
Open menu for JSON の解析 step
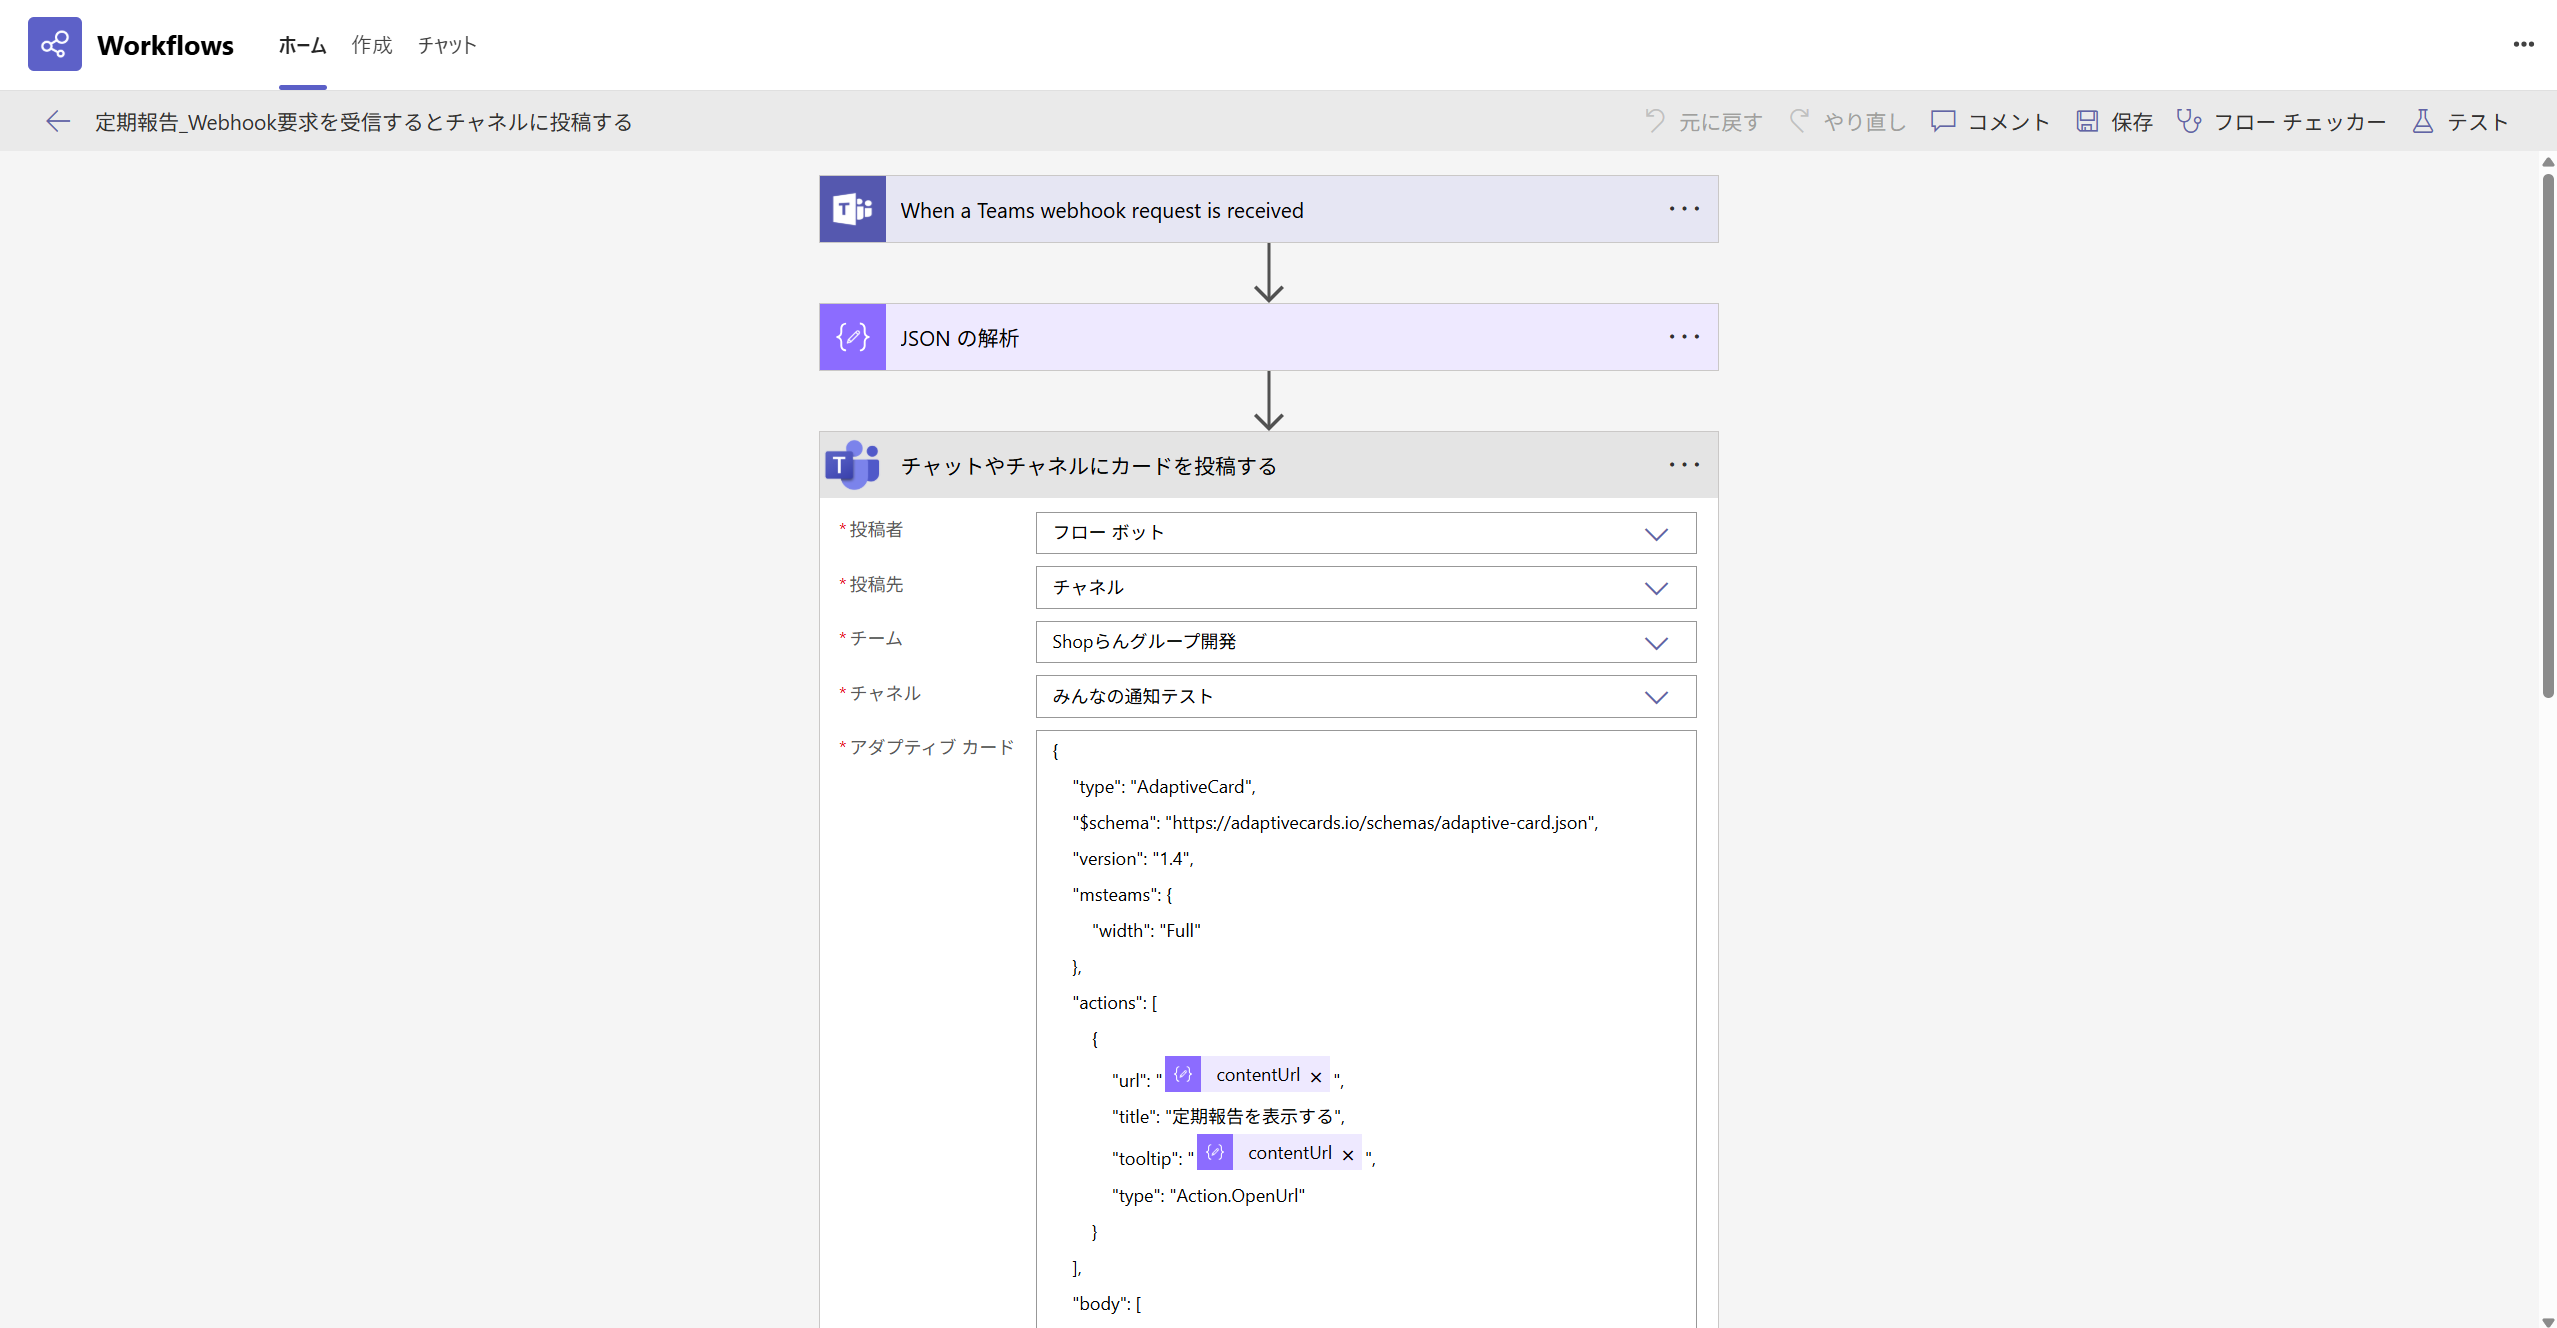point(1684,337)
